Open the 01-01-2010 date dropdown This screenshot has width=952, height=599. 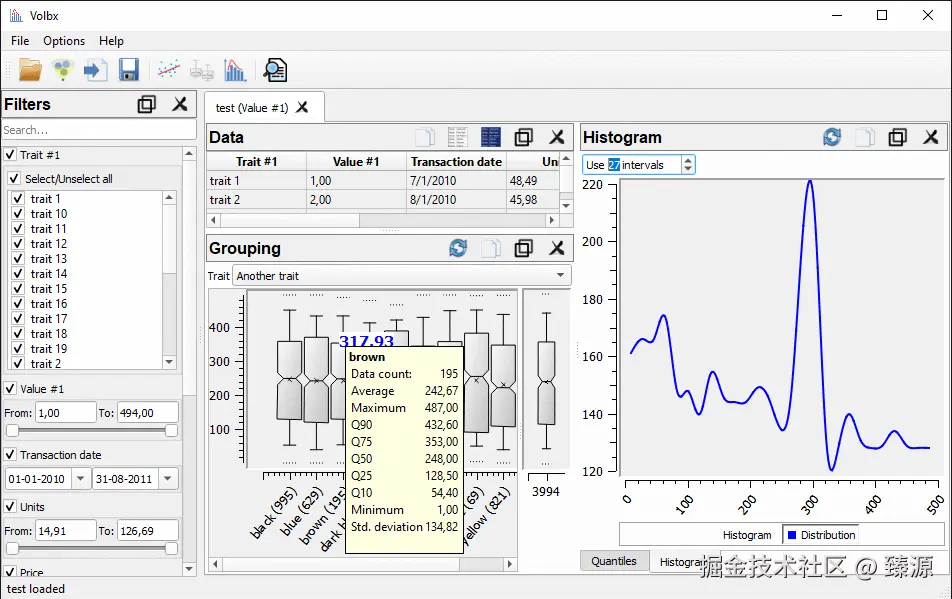[81, 479]
